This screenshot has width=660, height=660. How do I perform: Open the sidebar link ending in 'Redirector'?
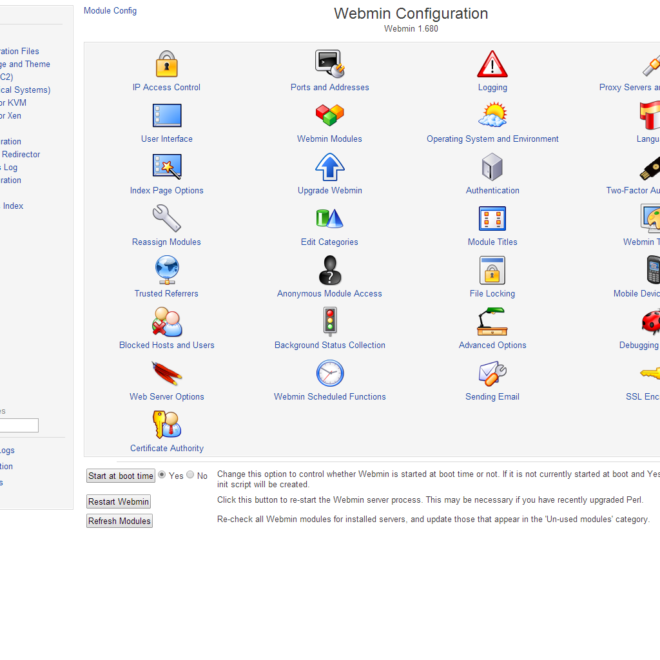point(20,154)
